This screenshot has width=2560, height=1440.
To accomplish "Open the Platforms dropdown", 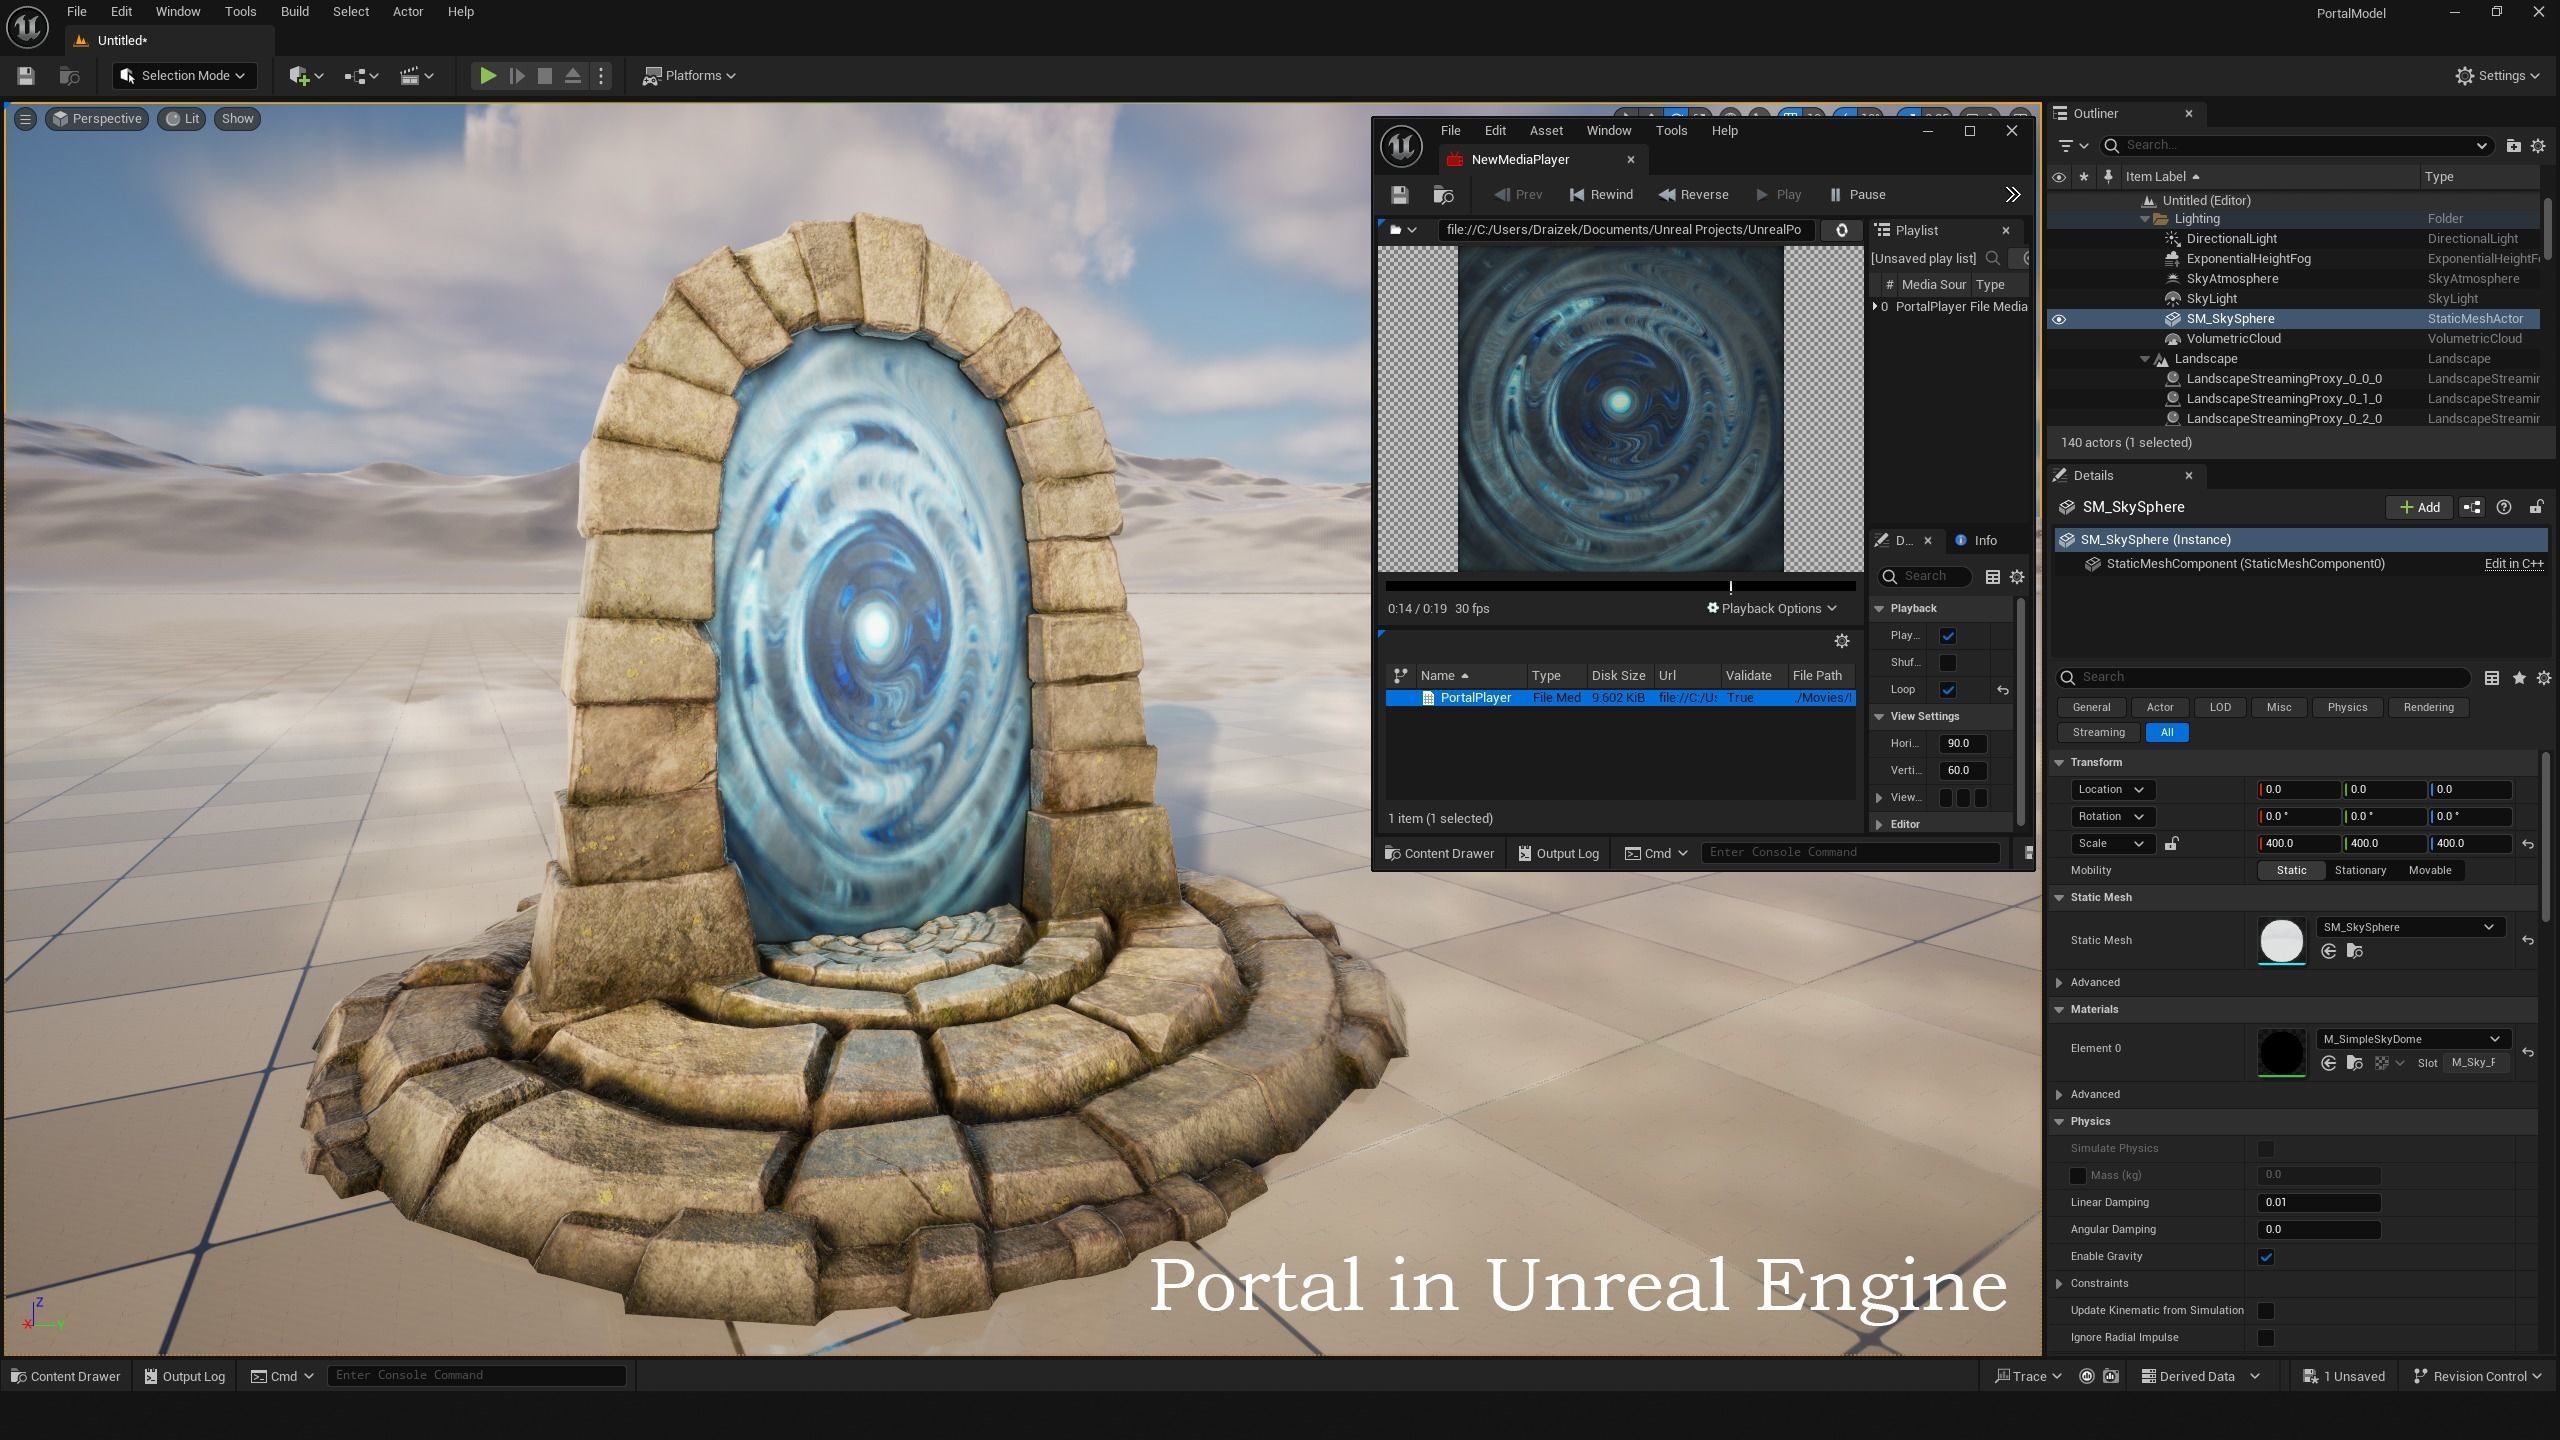I will (x=689, y=76).
